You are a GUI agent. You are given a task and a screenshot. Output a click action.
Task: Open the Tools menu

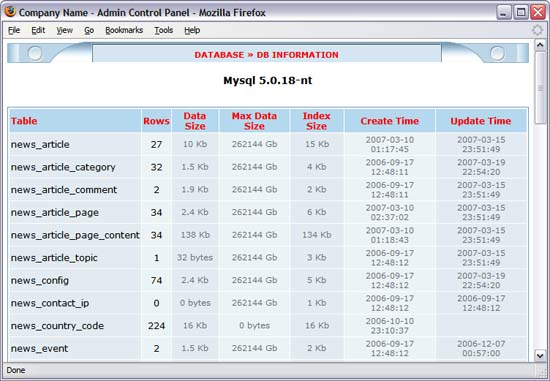pos(163,31)
